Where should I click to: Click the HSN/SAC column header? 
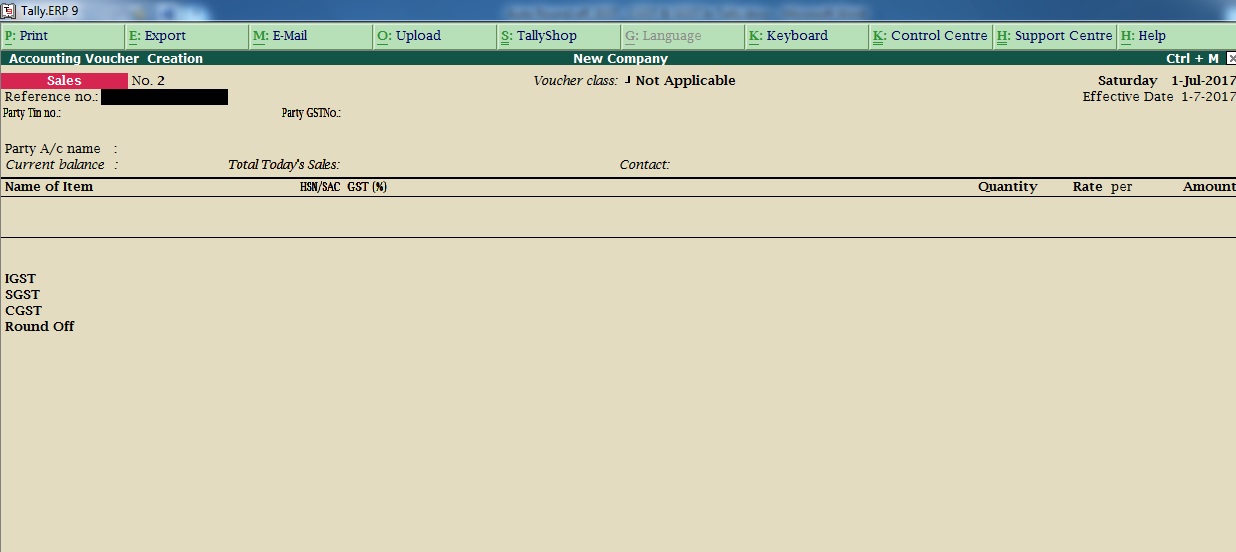[x=320, y=187]
